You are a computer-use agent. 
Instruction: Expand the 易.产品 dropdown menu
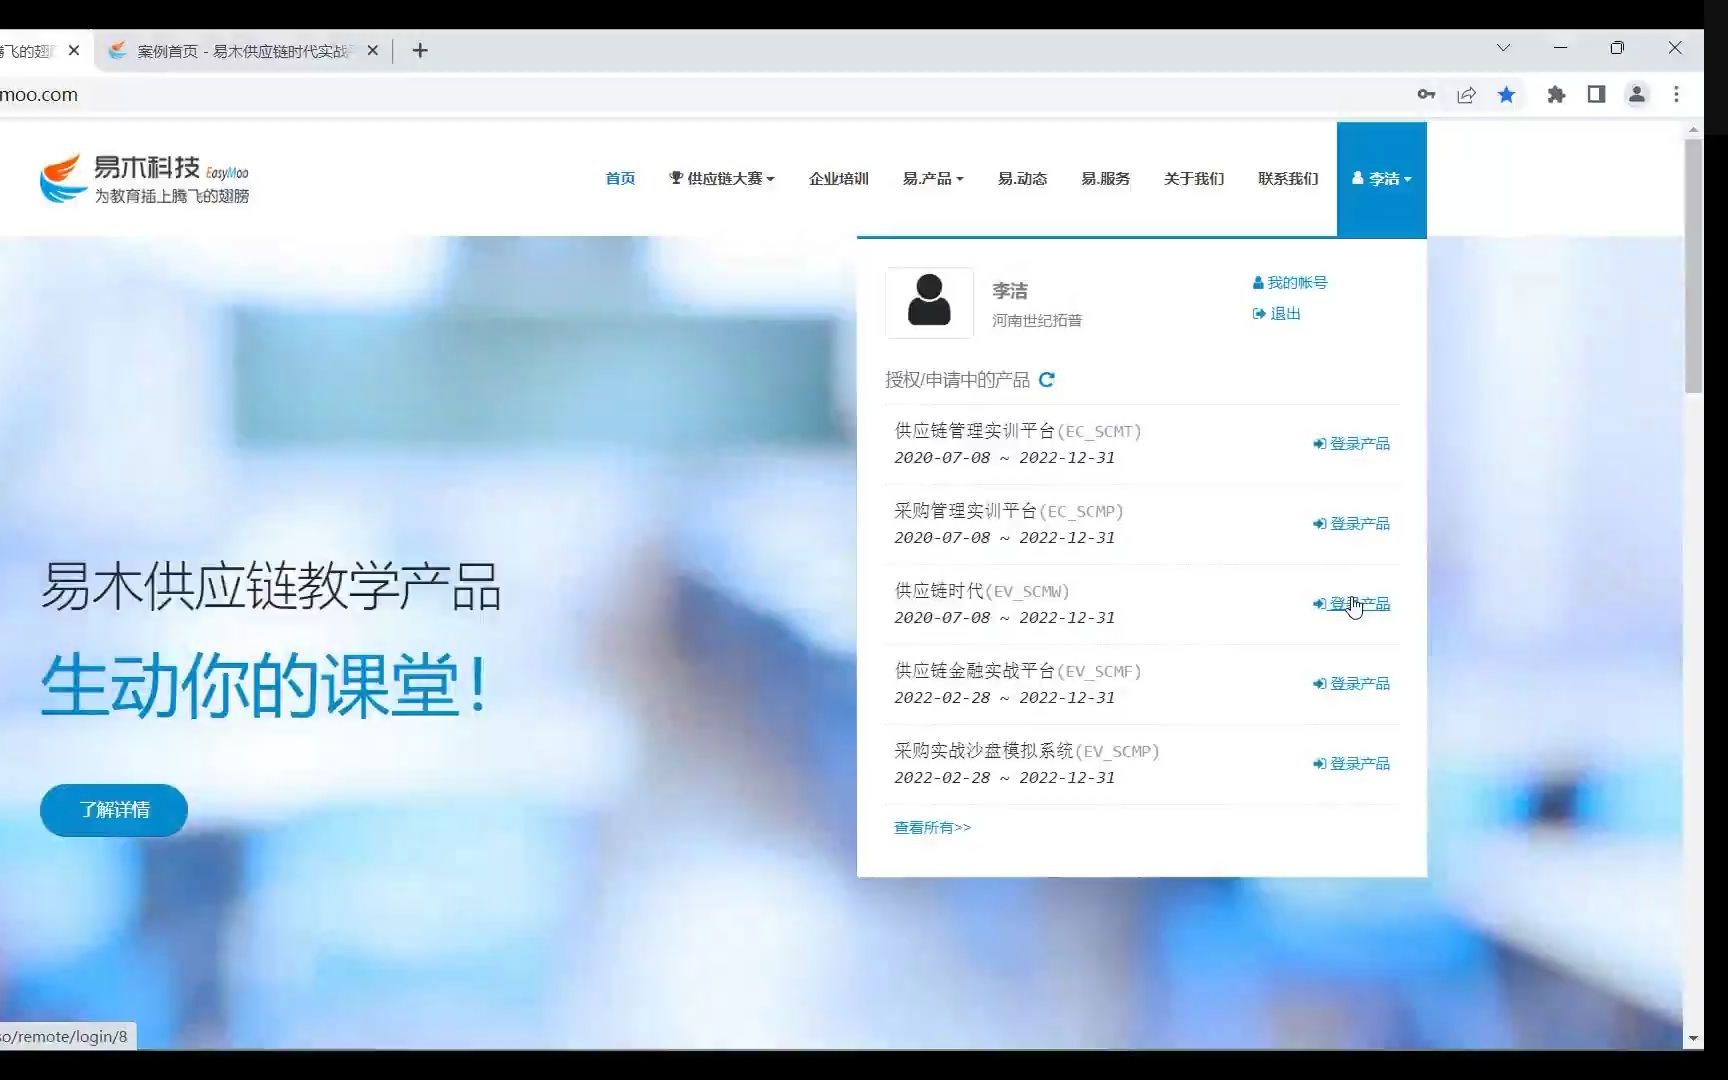tap(932, 179)
